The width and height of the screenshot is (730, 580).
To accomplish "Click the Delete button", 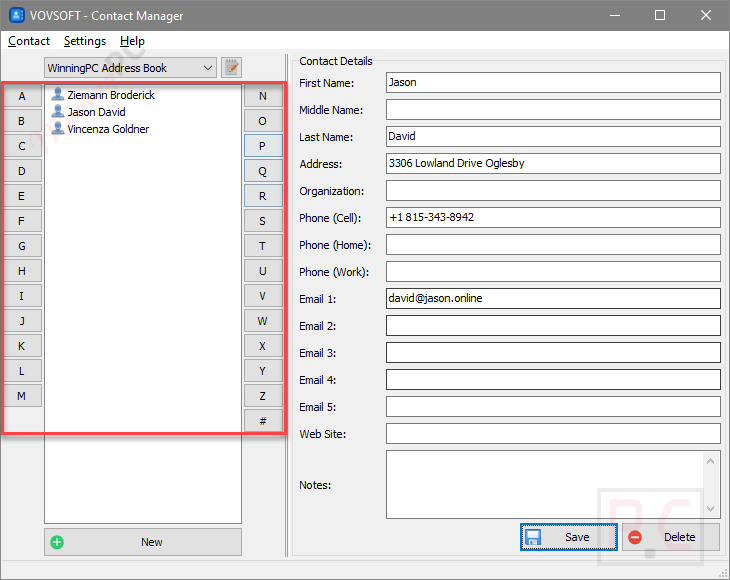I will tap(671, 537).
